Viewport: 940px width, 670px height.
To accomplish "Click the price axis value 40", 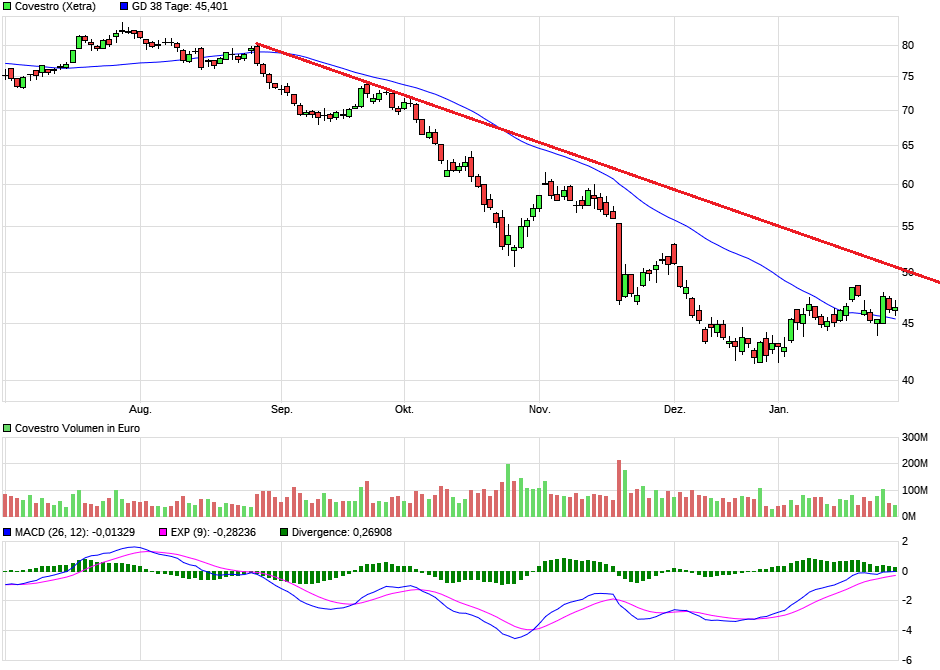I will coord(908,381).
